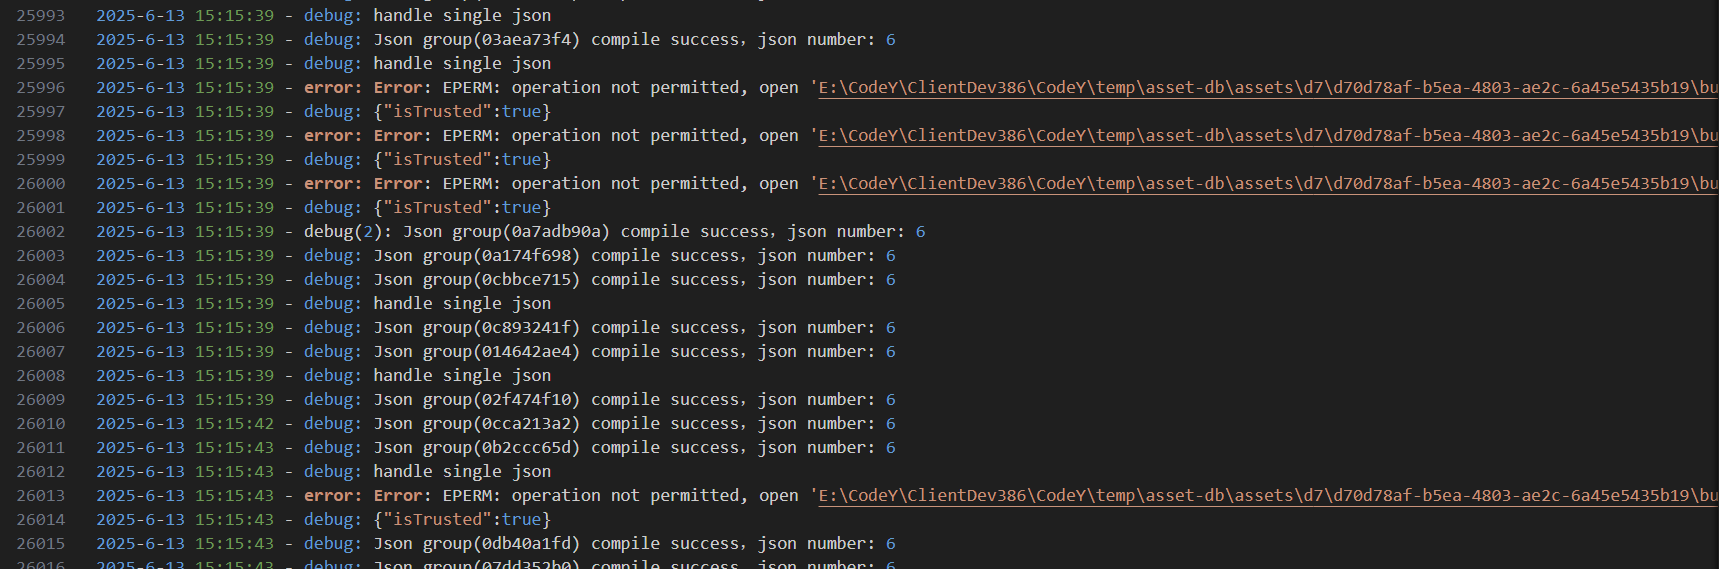Click line number 26008 in the gutter
The height and width of the screenshot is (569, 1719).
(x=41, y=376)
